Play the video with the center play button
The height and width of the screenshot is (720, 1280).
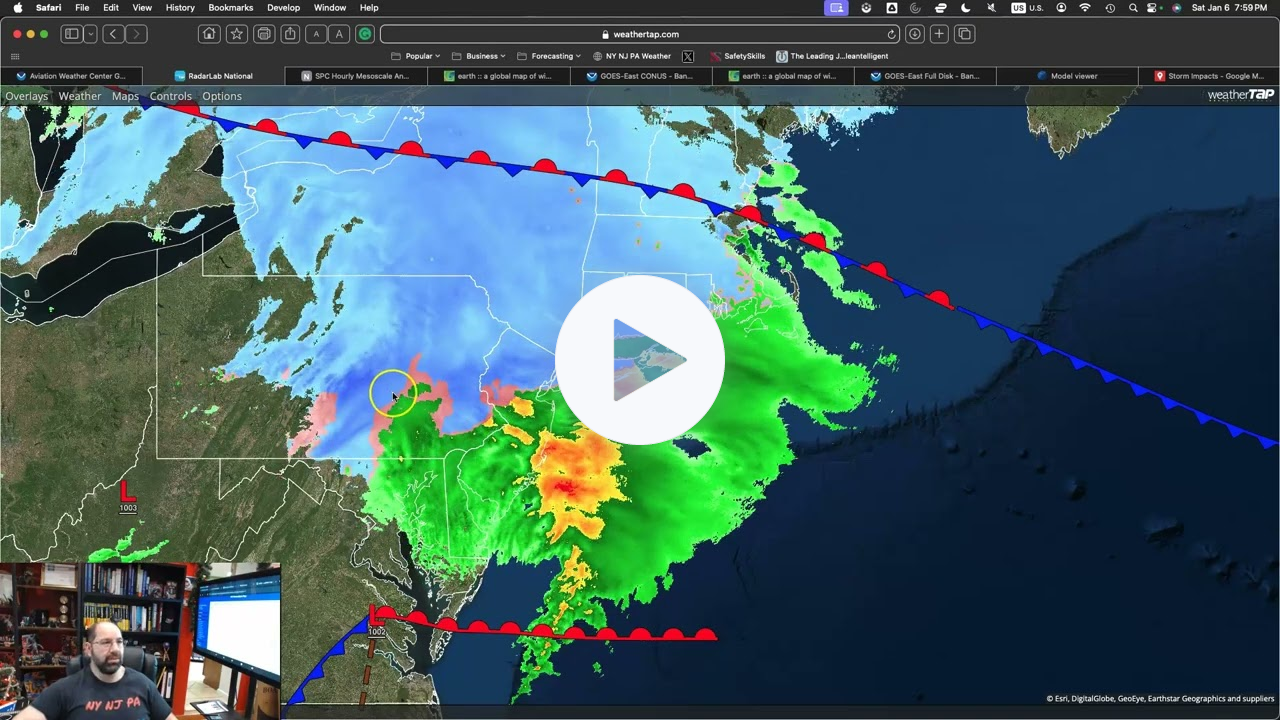pyautogui.click(x=640, y=358)
